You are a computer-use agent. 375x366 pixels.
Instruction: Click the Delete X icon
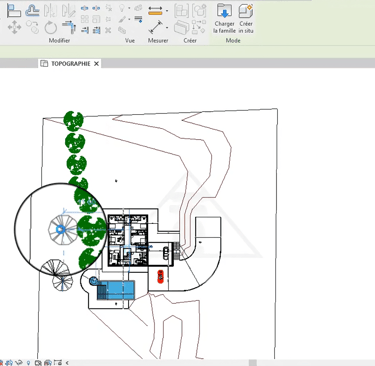[x=108, y=30]
